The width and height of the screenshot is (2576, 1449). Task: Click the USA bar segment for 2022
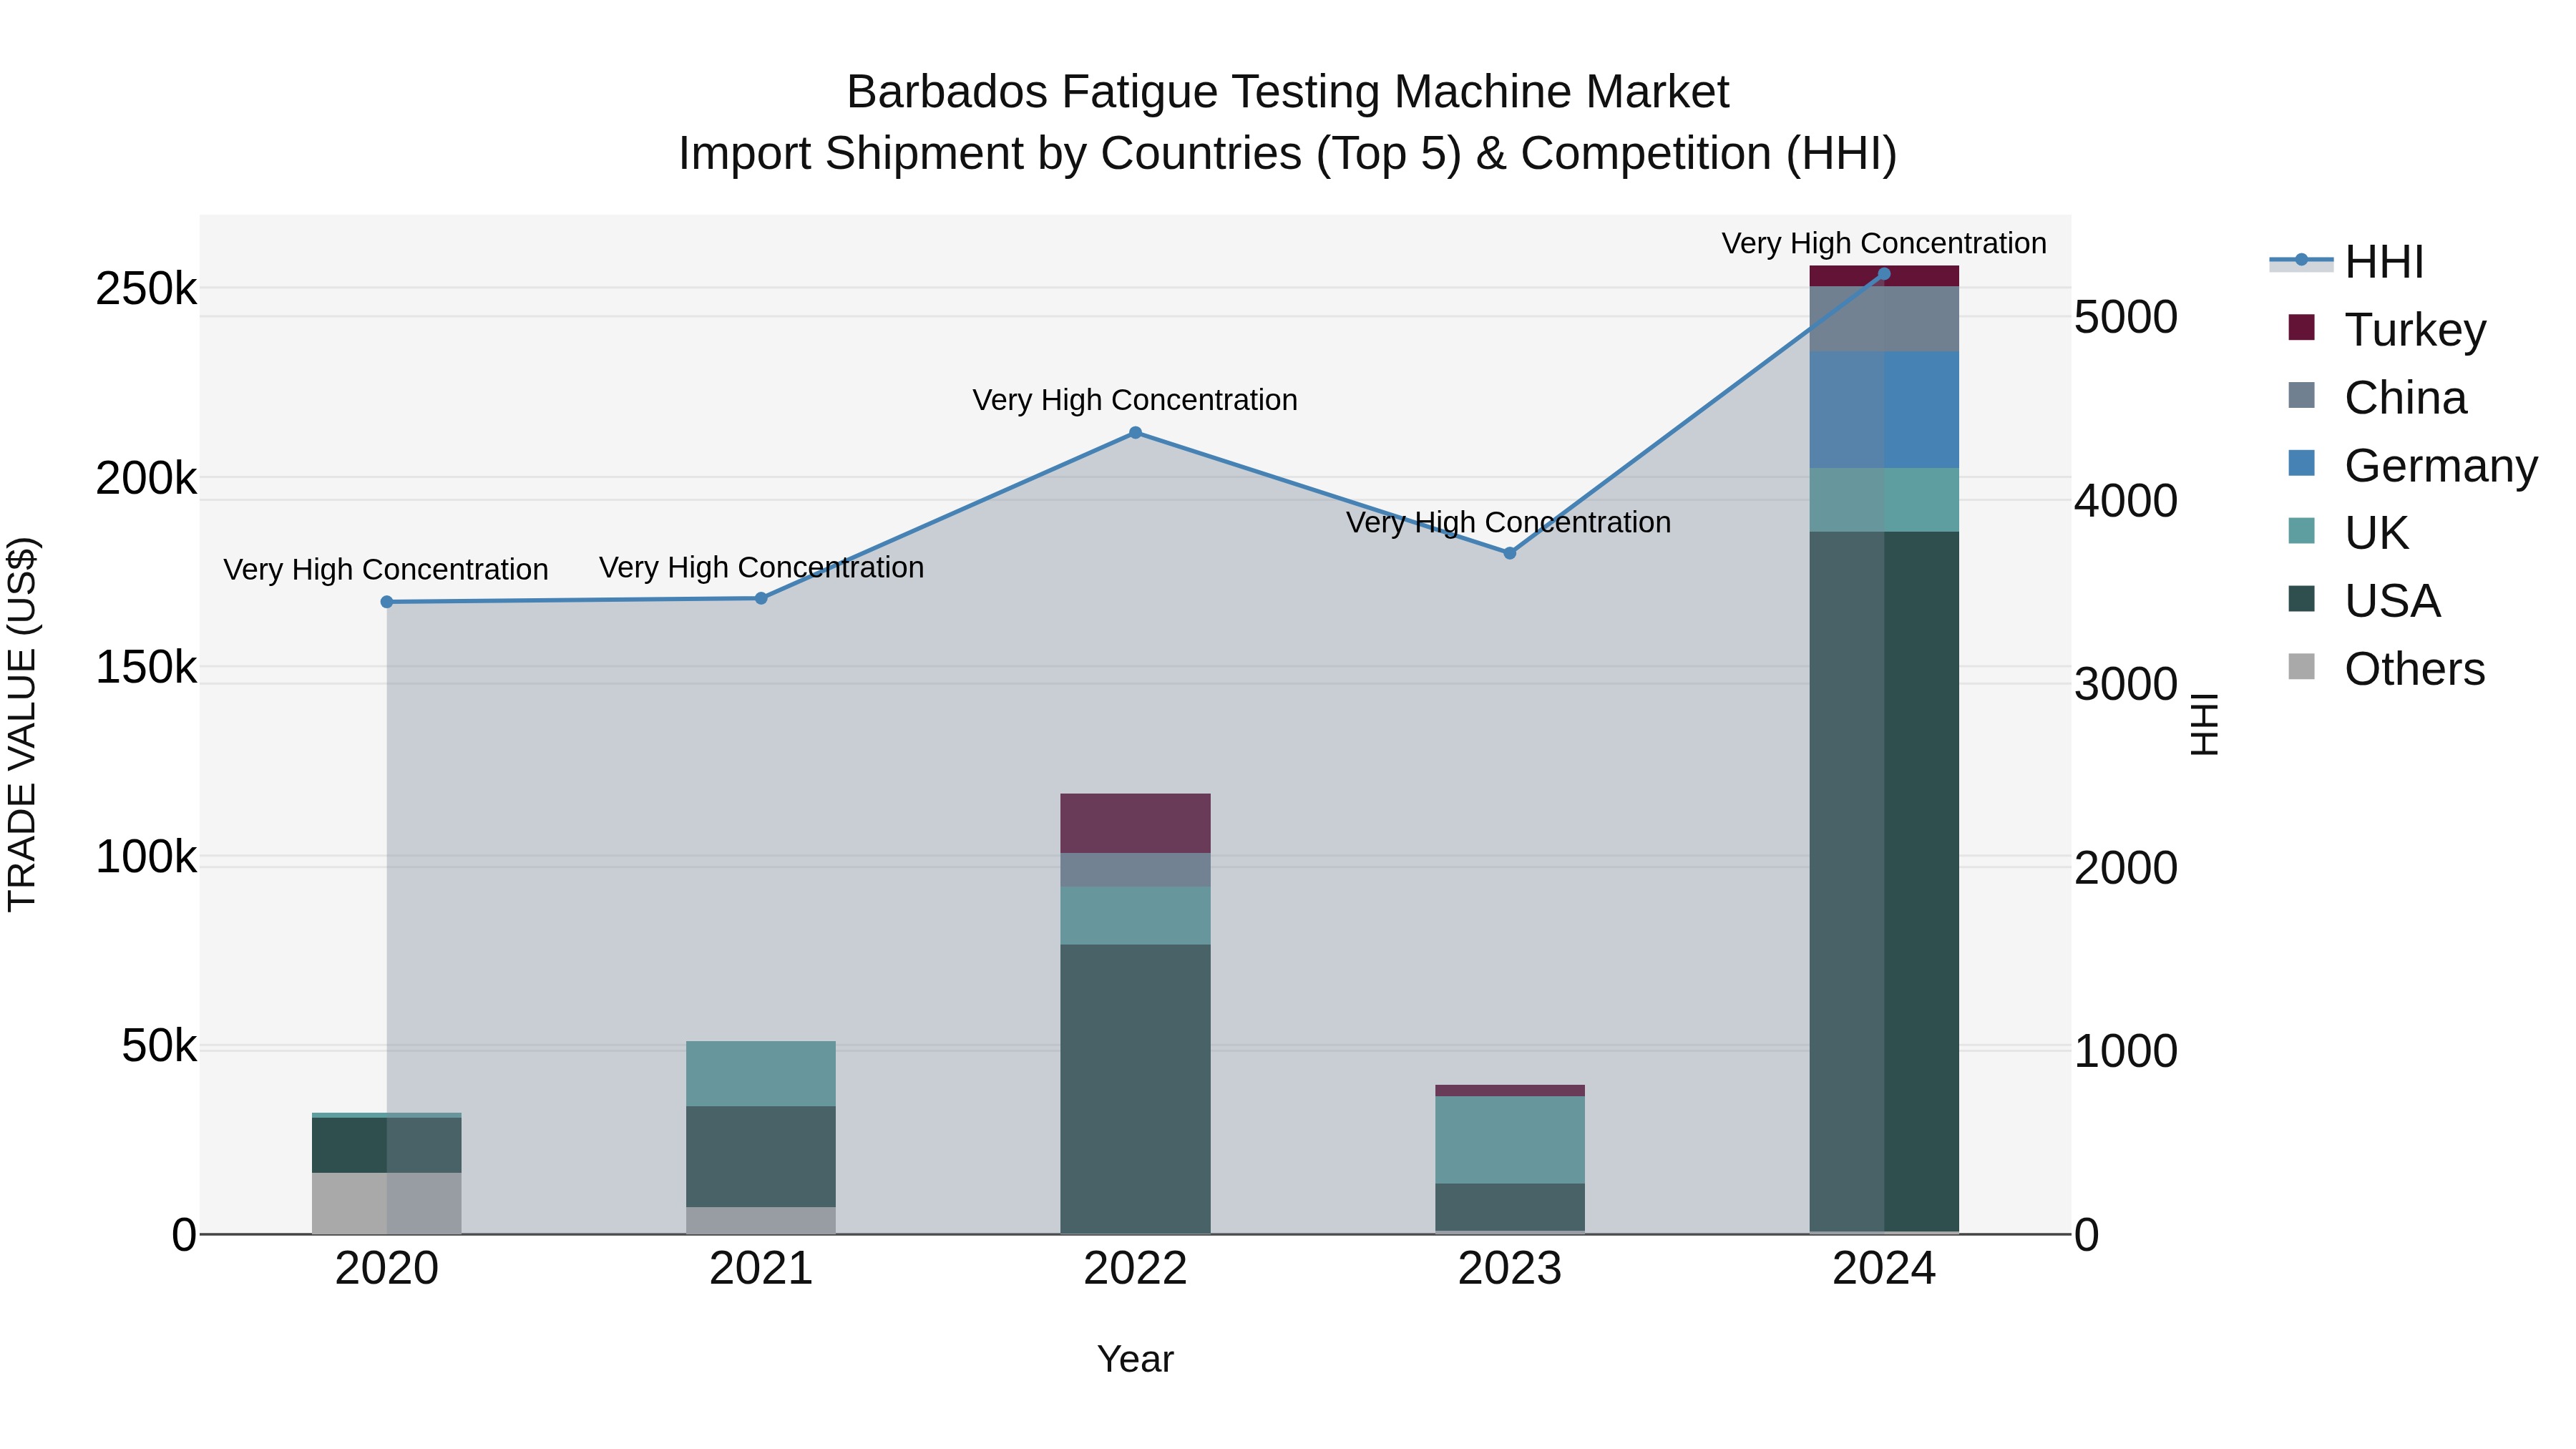1135,1088
